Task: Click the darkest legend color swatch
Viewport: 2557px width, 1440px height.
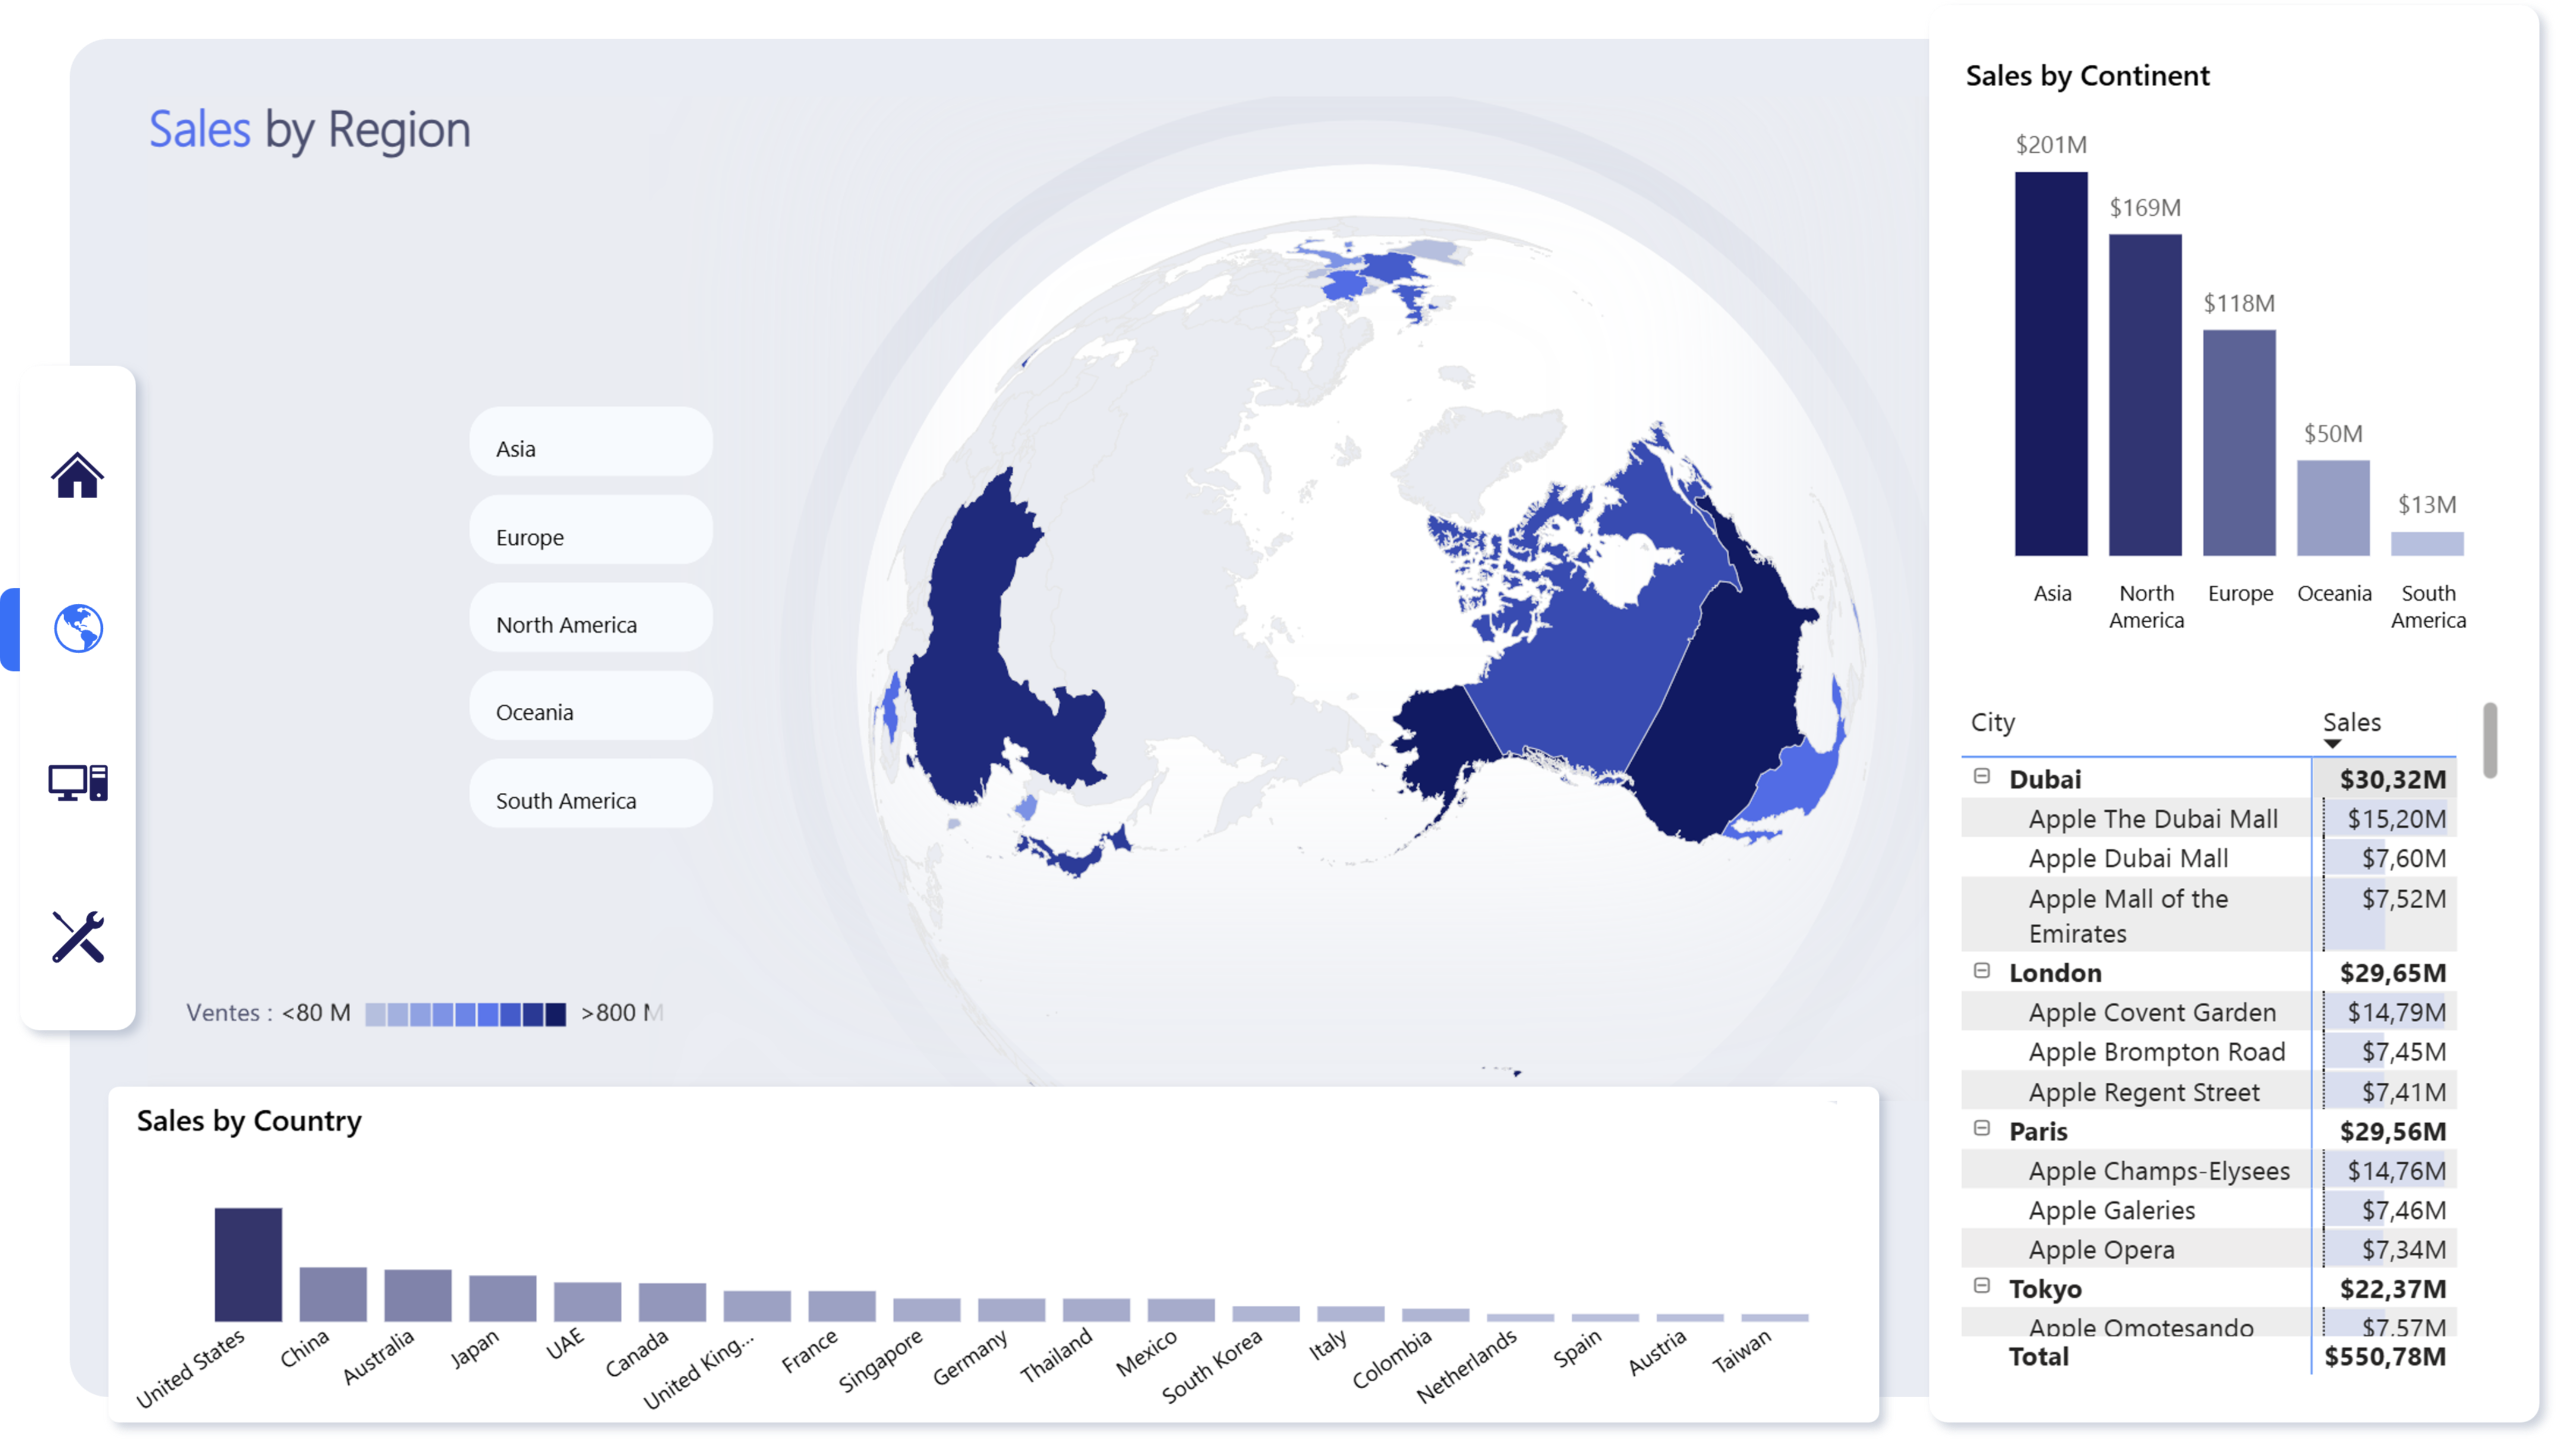Action: tap(555, 1014)
